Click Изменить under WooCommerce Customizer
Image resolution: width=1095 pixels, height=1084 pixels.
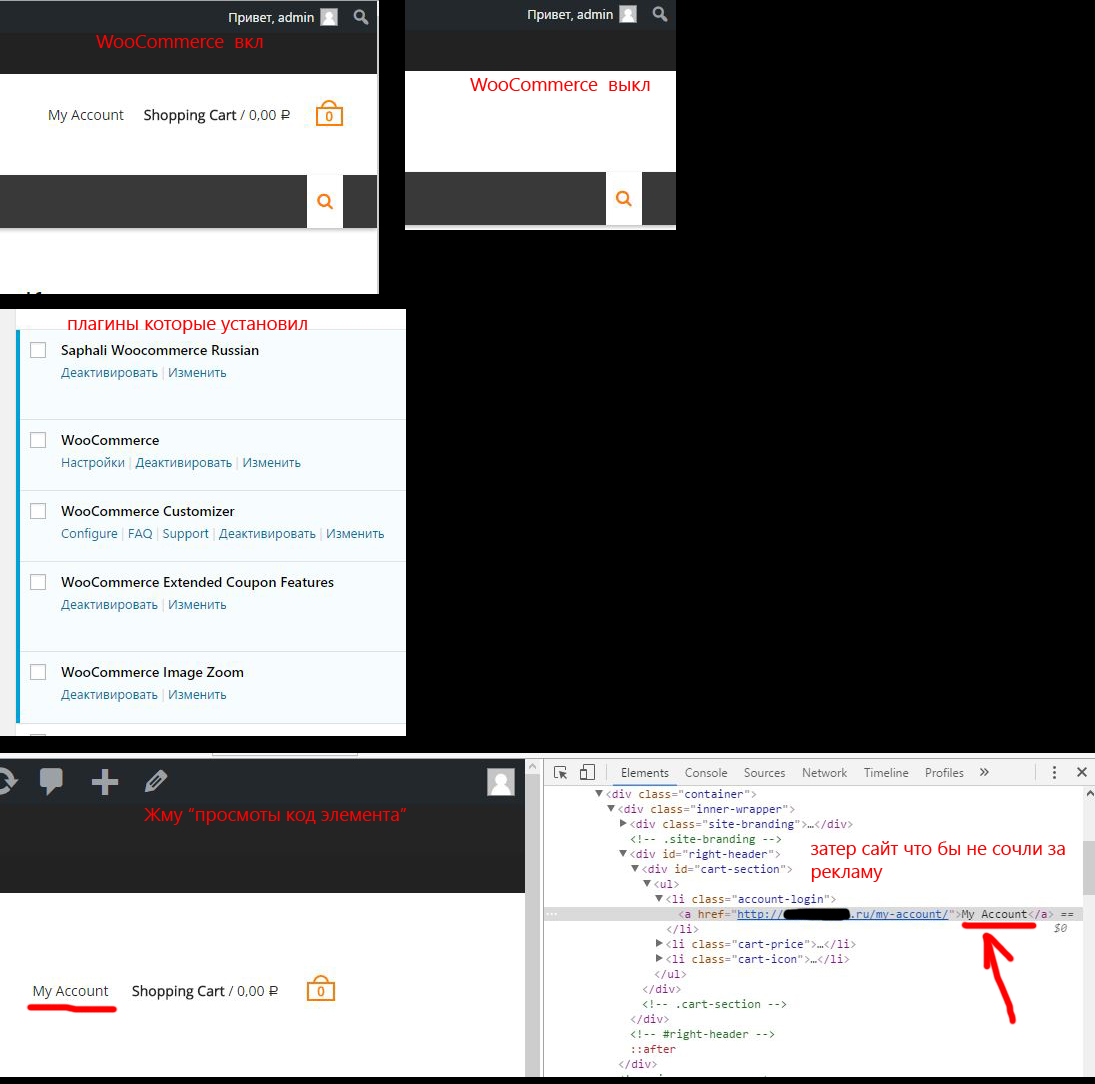[x=355, y=534]
